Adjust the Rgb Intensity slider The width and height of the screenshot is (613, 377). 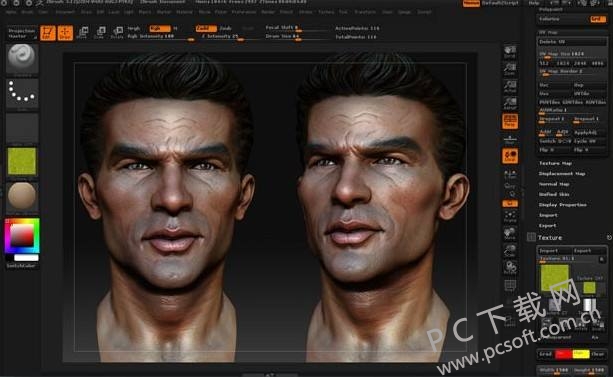161,37
